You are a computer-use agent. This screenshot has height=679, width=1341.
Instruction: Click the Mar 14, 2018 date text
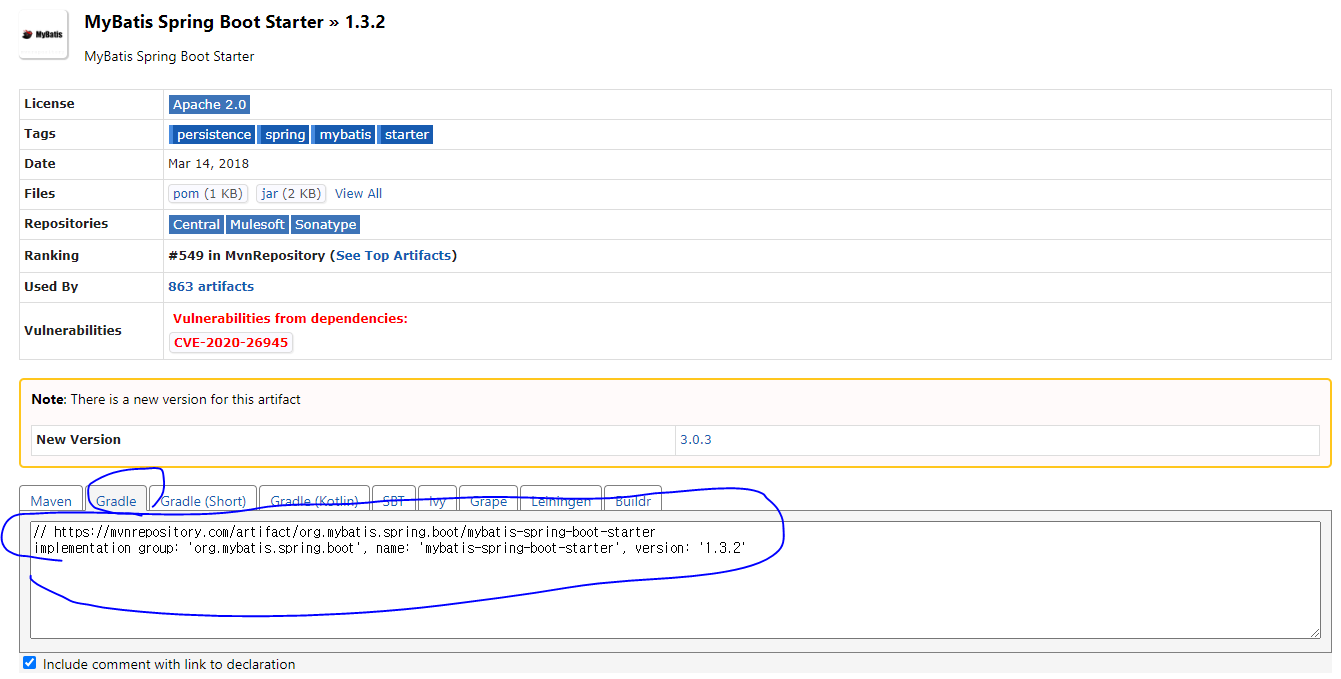click(x=209, y=164)
